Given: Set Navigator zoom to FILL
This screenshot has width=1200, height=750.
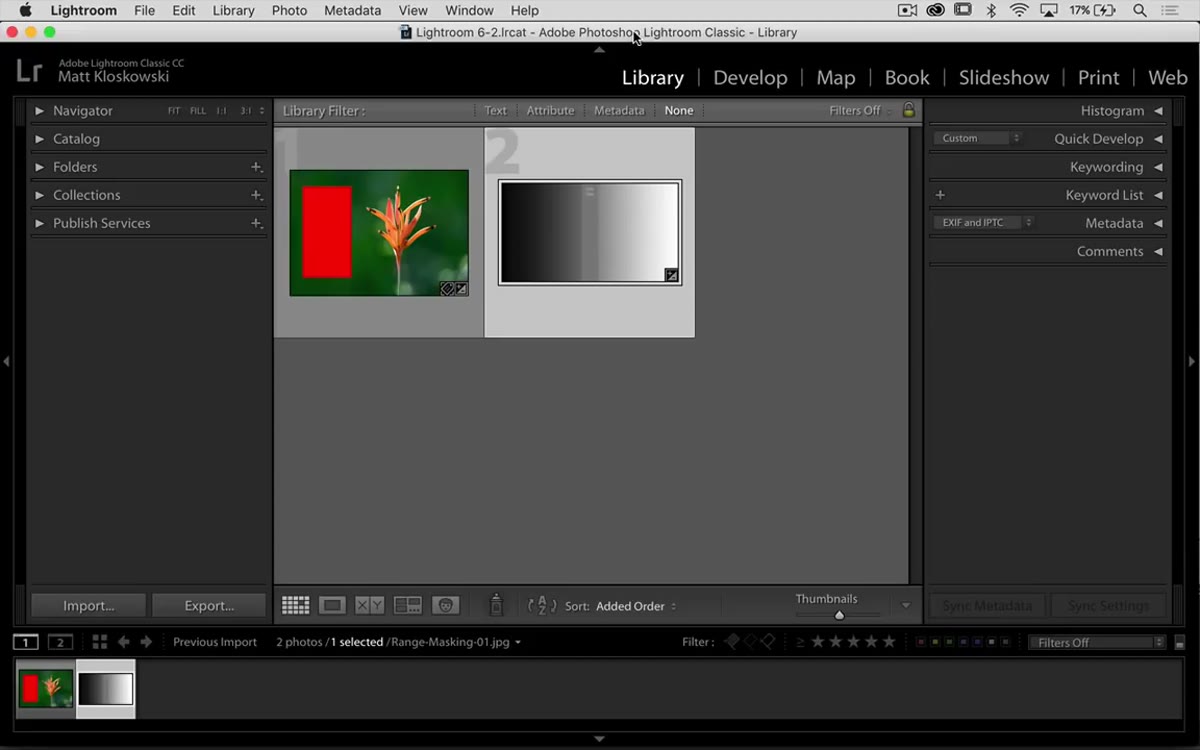Looking at the screenshot, I should 198,111.
